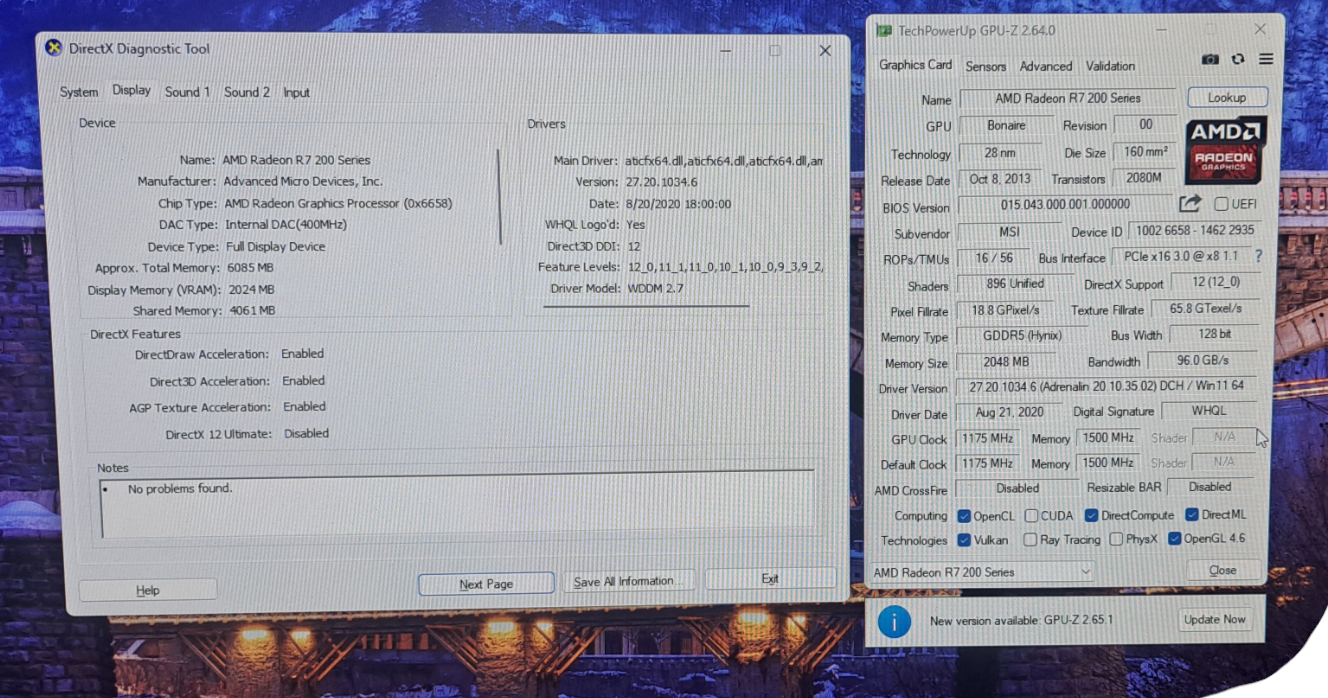This screenshot has height=698, width=1328.
Task: Toggle the DirectML checkbox
Action: (1192, 515)
